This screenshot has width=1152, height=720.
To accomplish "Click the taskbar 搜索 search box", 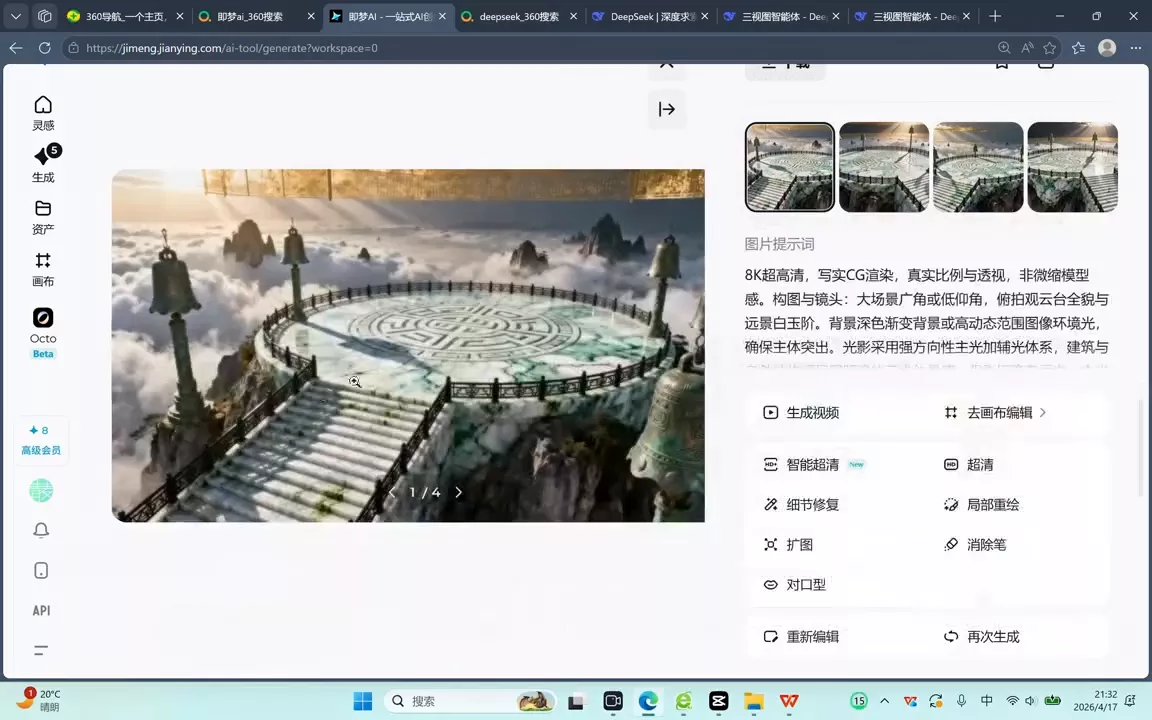I will pos(471,701).
